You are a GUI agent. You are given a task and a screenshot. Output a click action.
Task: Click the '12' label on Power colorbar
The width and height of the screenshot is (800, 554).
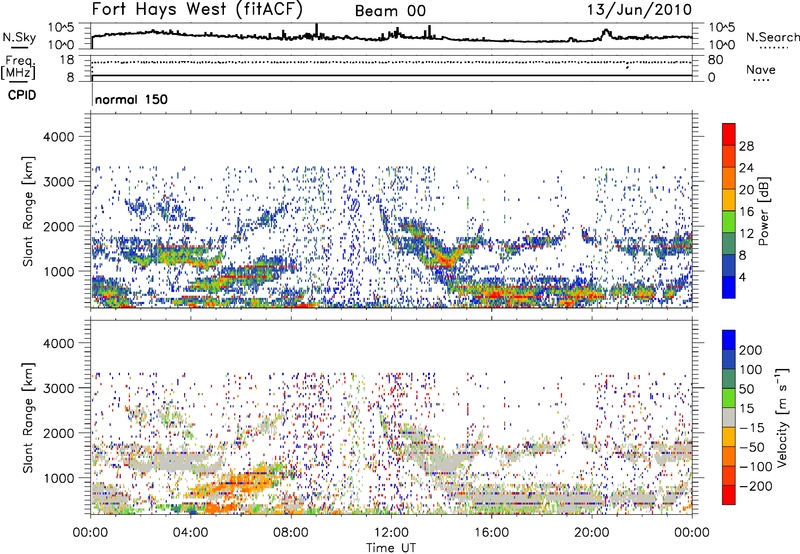tap(746, 234)
